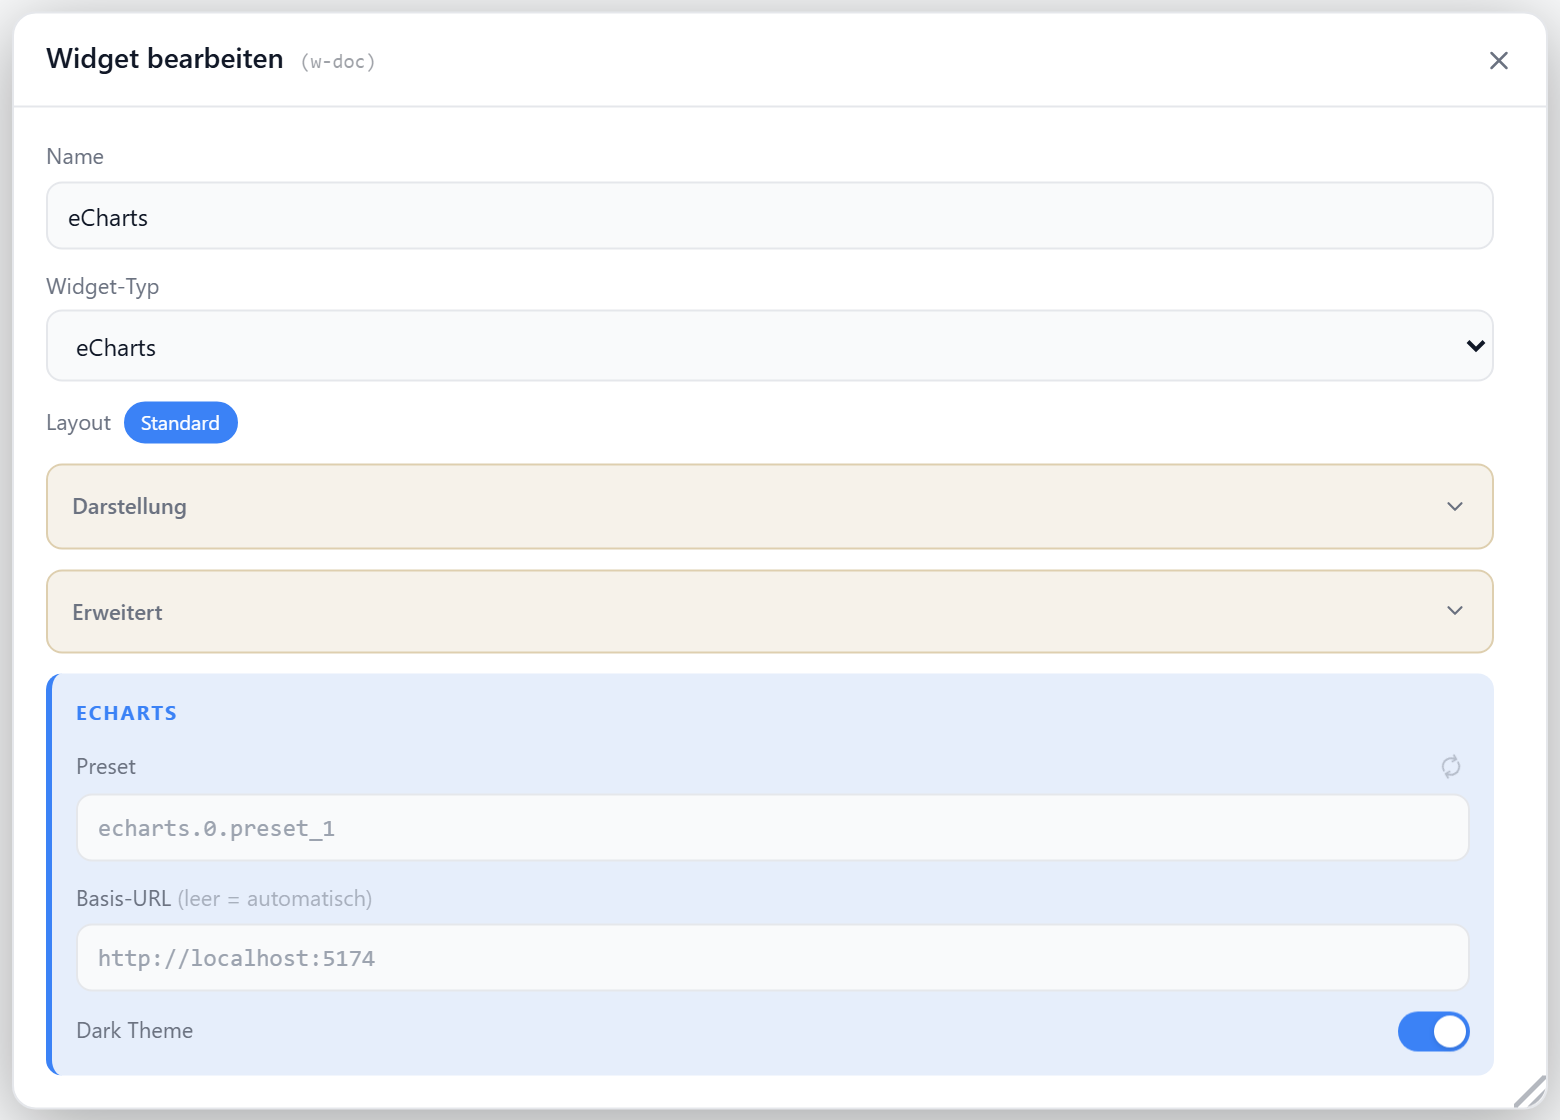
Task: Select the Standard layout pill
Action: [x=181, y=423]
